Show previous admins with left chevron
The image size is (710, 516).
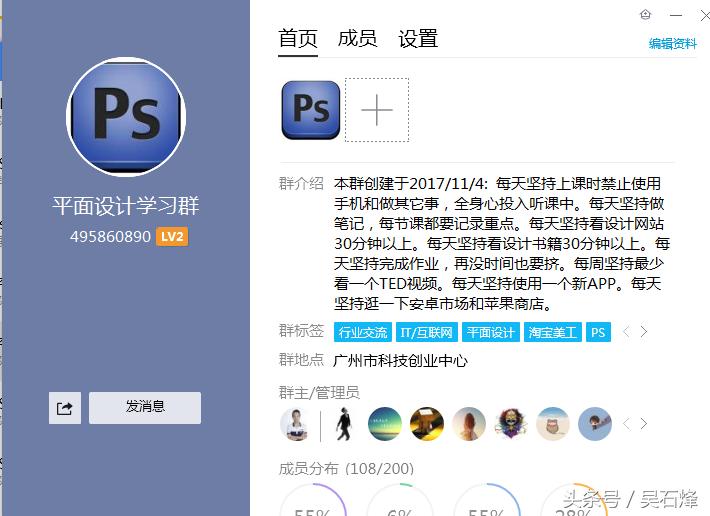pos(626,424)
